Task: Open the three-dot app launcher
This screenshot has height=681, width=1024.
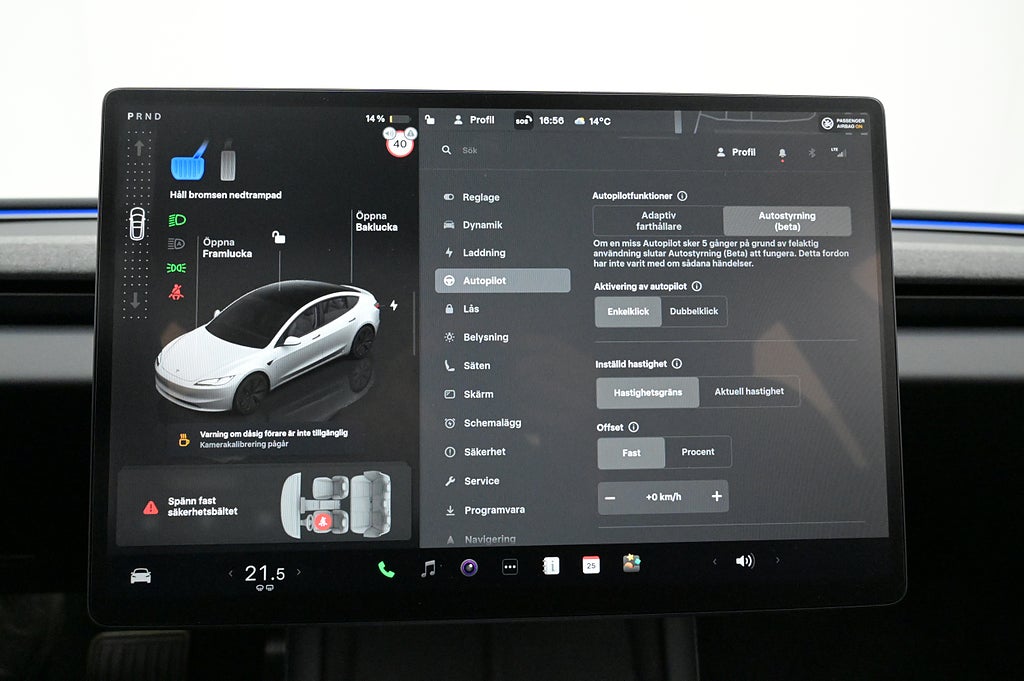Action: [x=510, y=567]
